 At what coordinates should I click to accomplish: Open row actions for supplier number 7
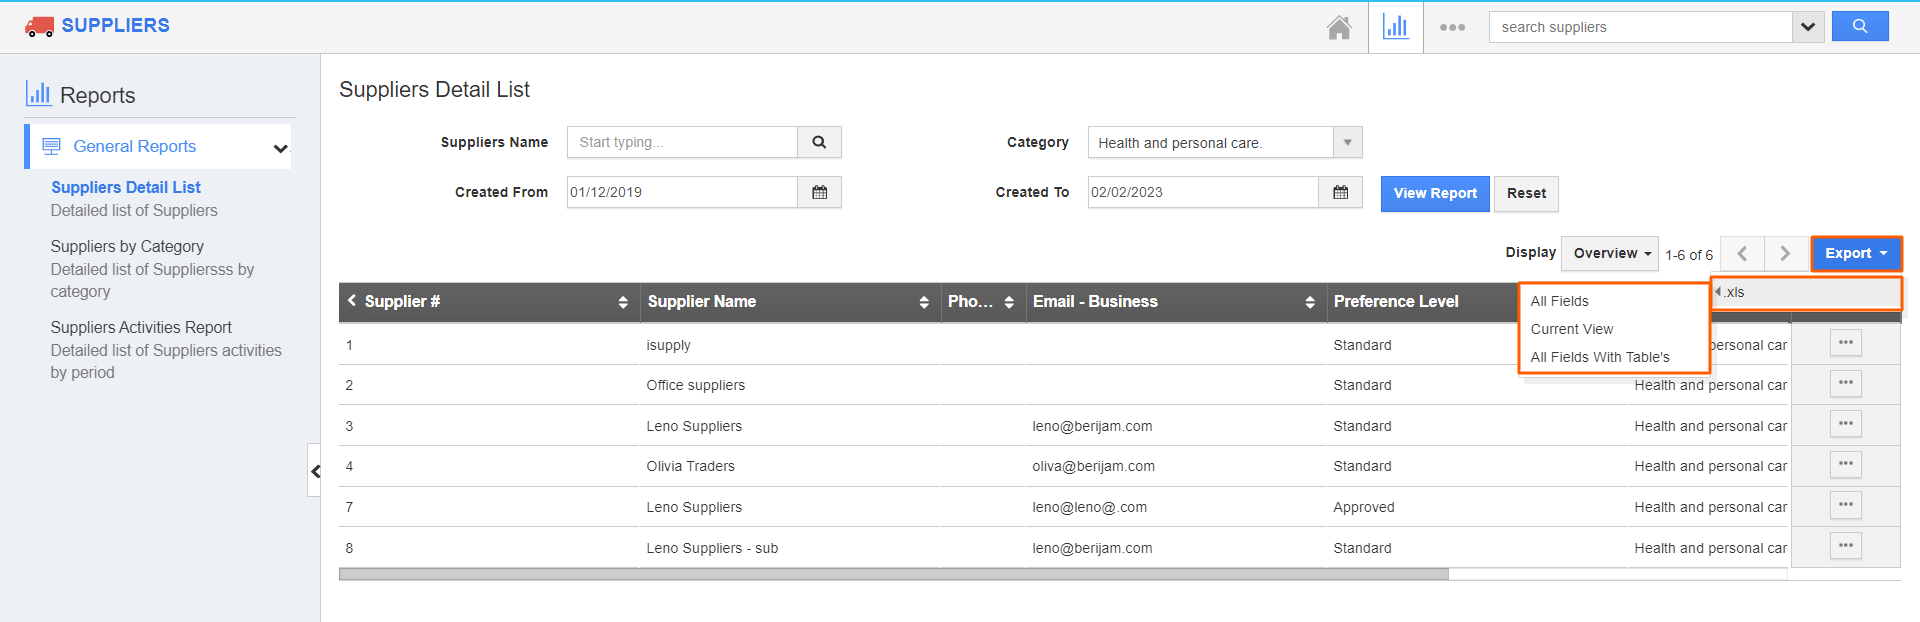tap(1846, 505)
